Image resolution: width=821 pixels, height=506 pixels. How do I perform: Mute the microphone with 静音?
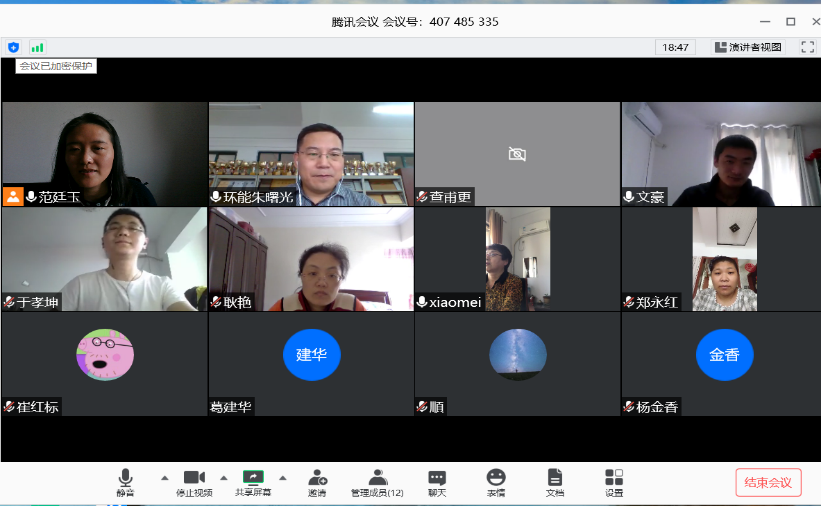point(125,482)
